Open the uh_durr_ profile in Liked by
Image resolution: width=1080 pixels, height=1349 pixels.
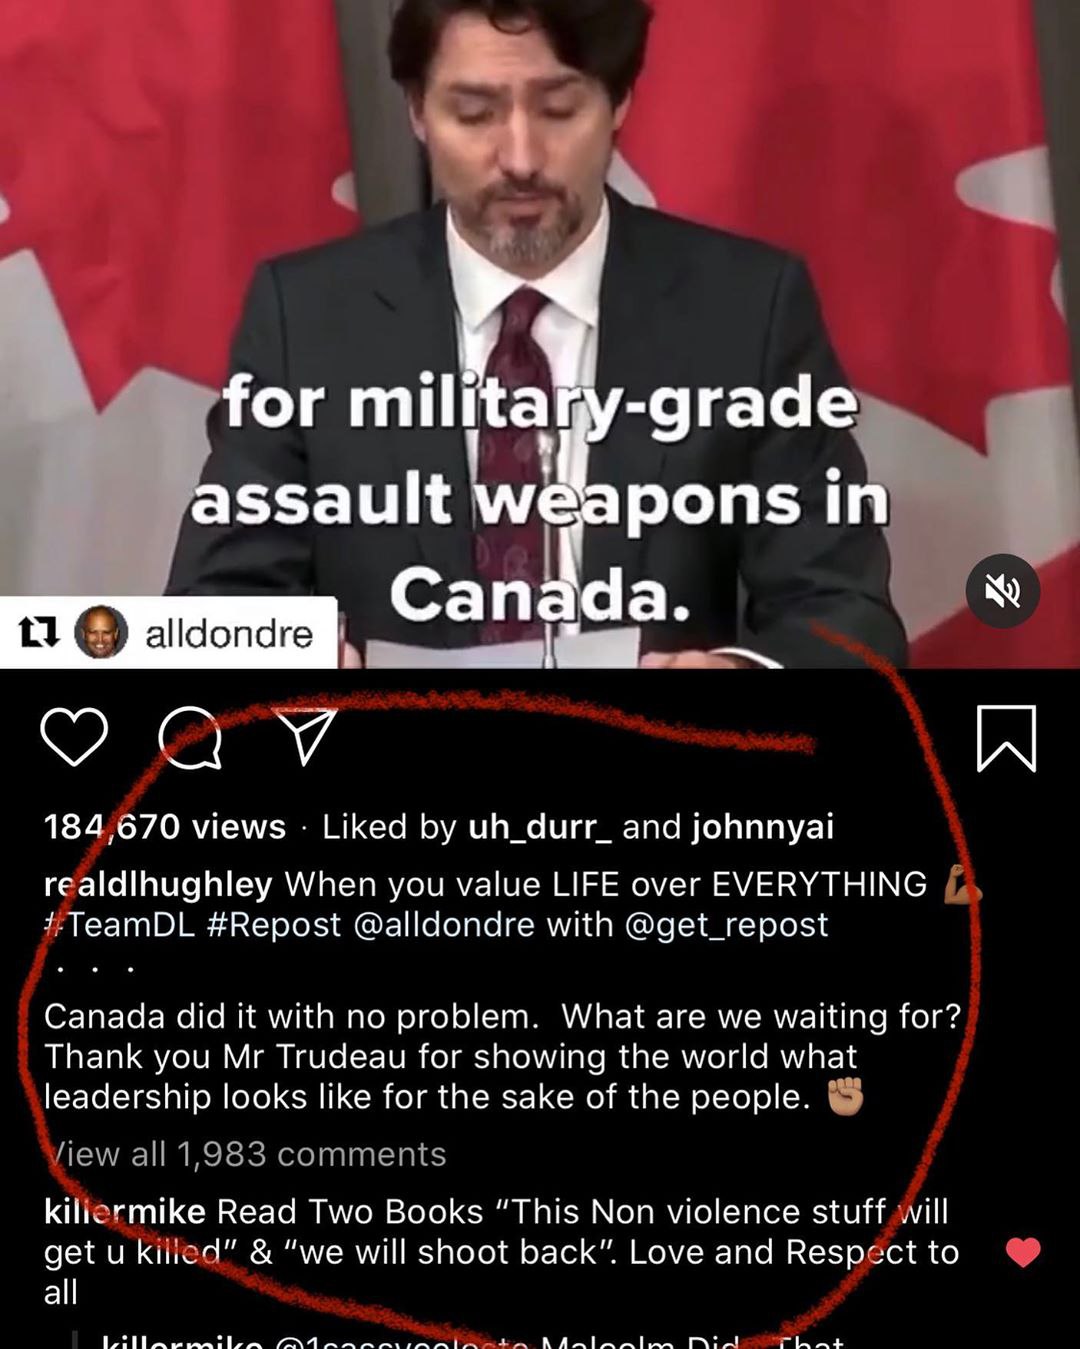pos(540,827)
